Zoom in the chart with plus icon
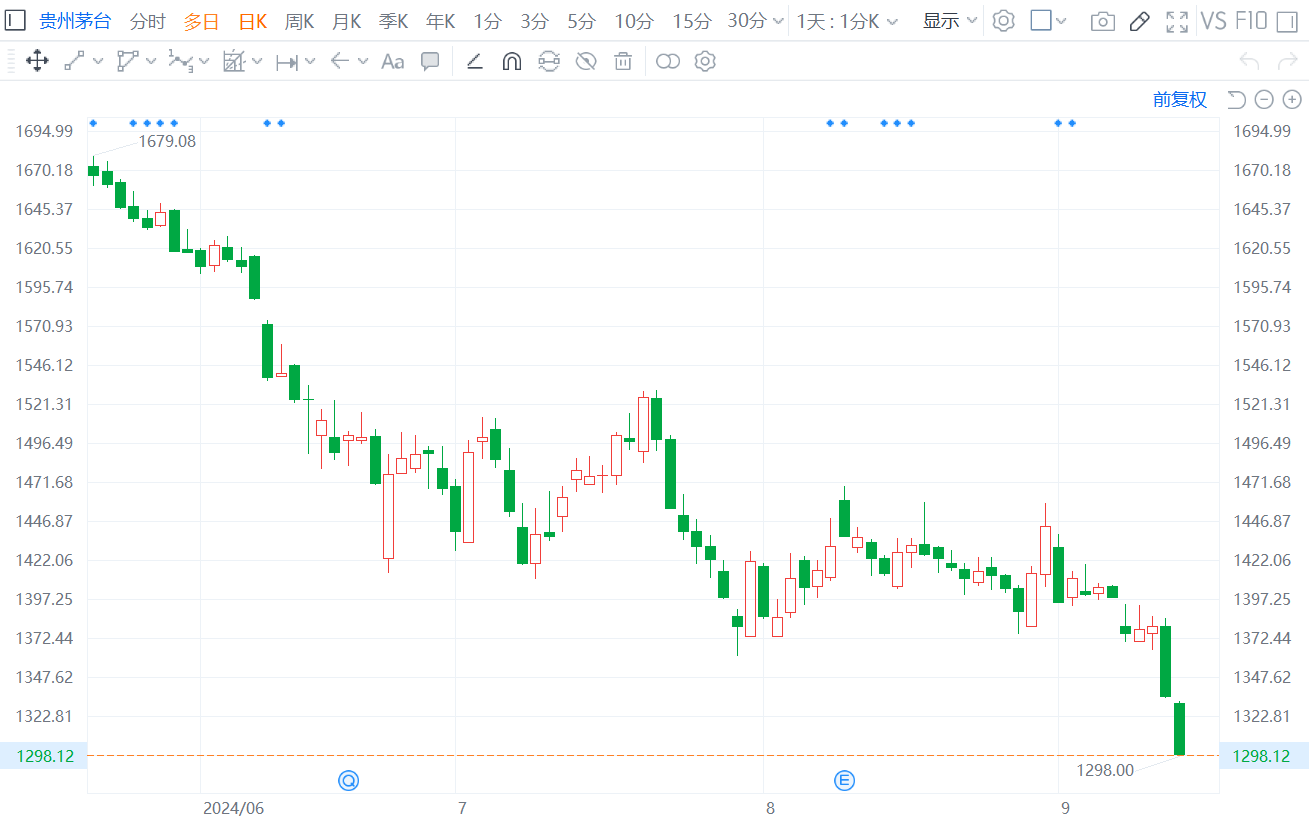Image resolution: width=1309 pixels, height=826 pixels. (1292, 99)
